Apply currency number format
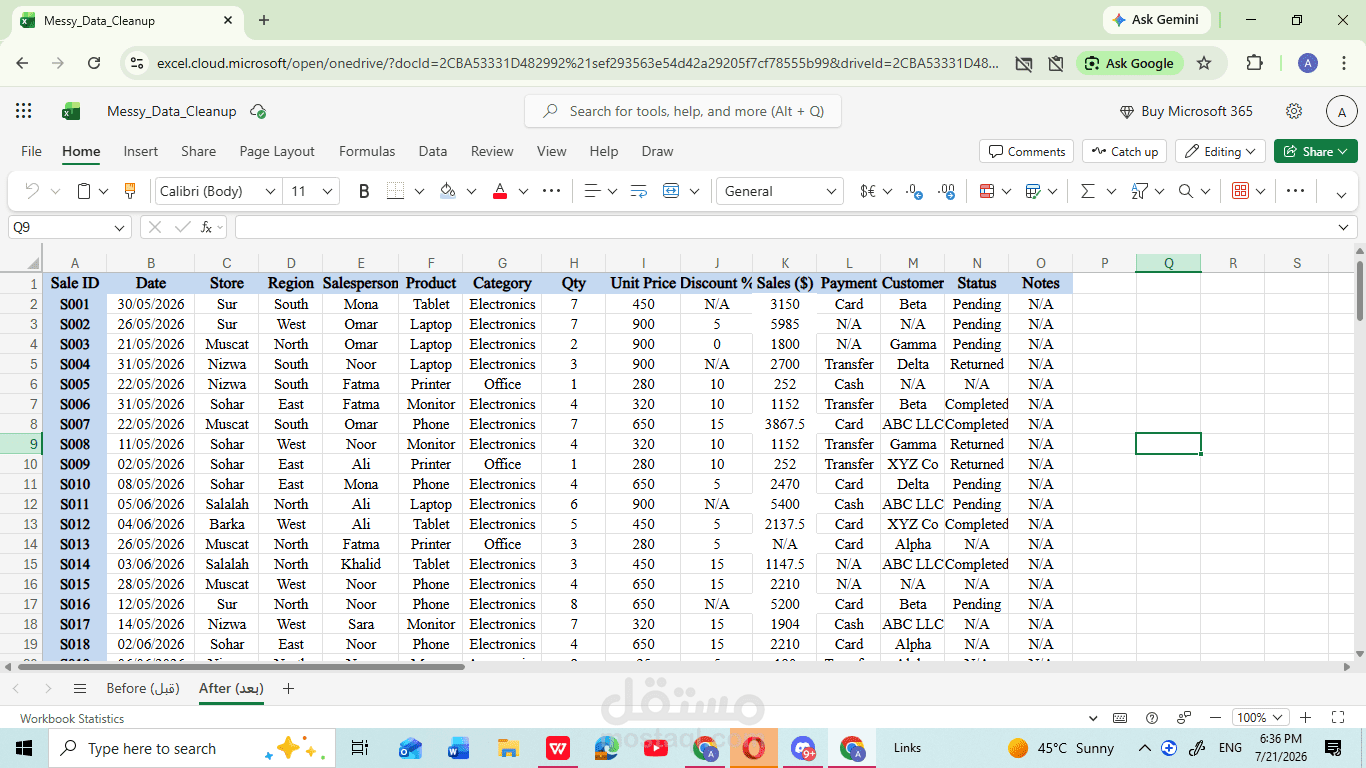This screenshot has width=1366, height=768. (868, 191)
